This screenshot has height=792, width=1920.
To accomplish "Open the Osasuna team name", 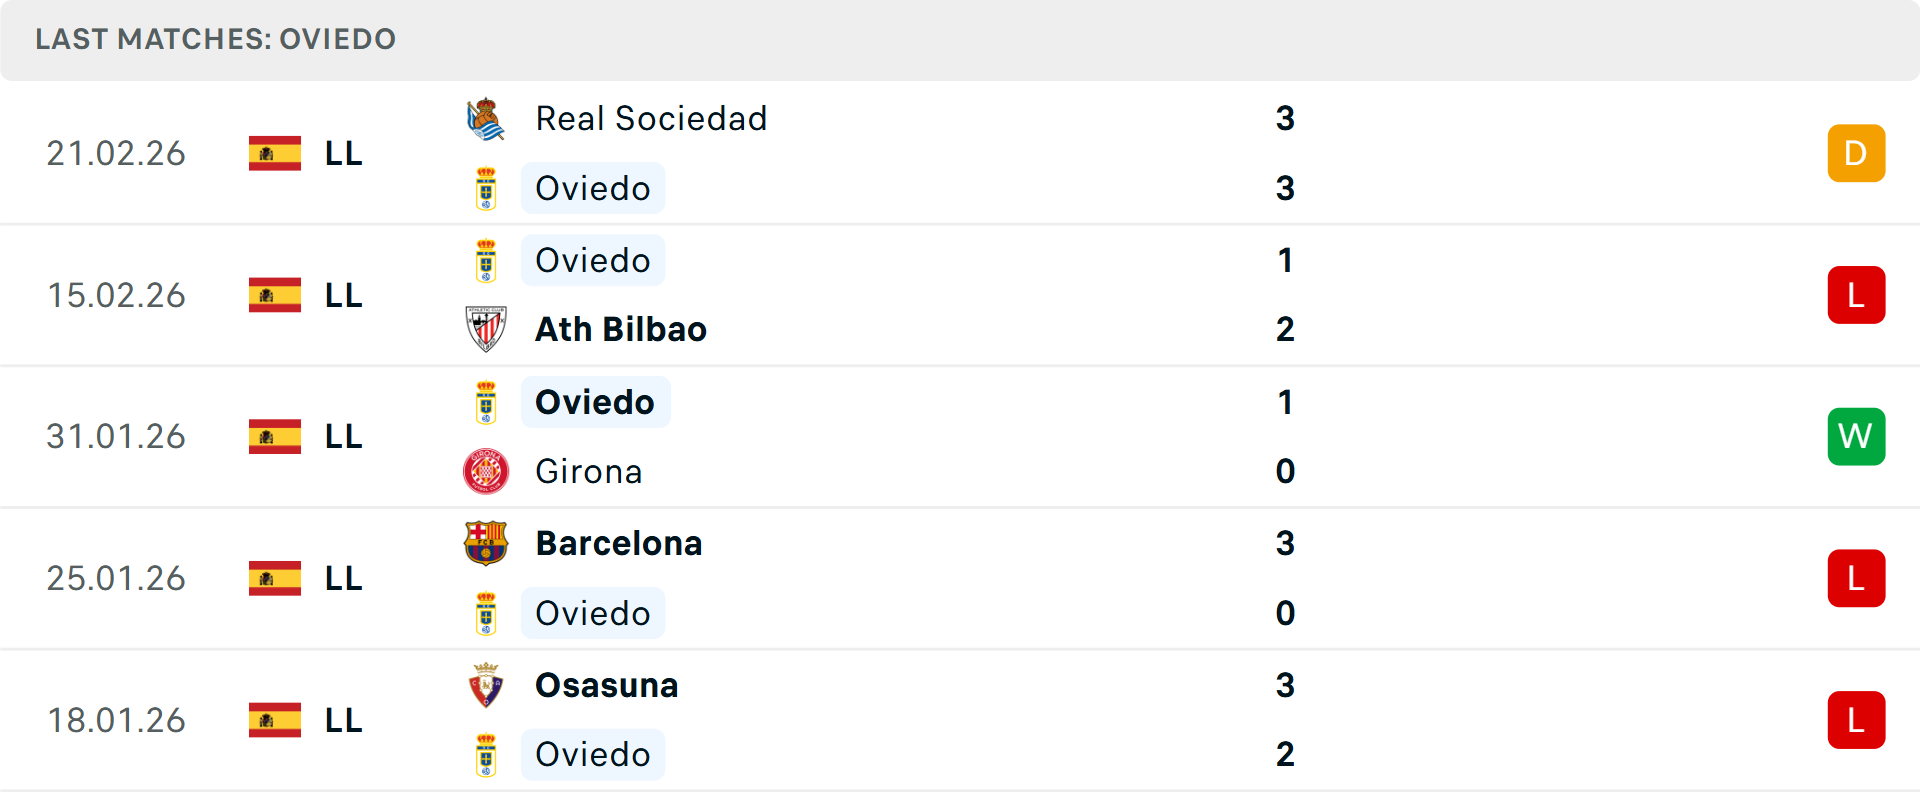I will click(x=607, y=685).
